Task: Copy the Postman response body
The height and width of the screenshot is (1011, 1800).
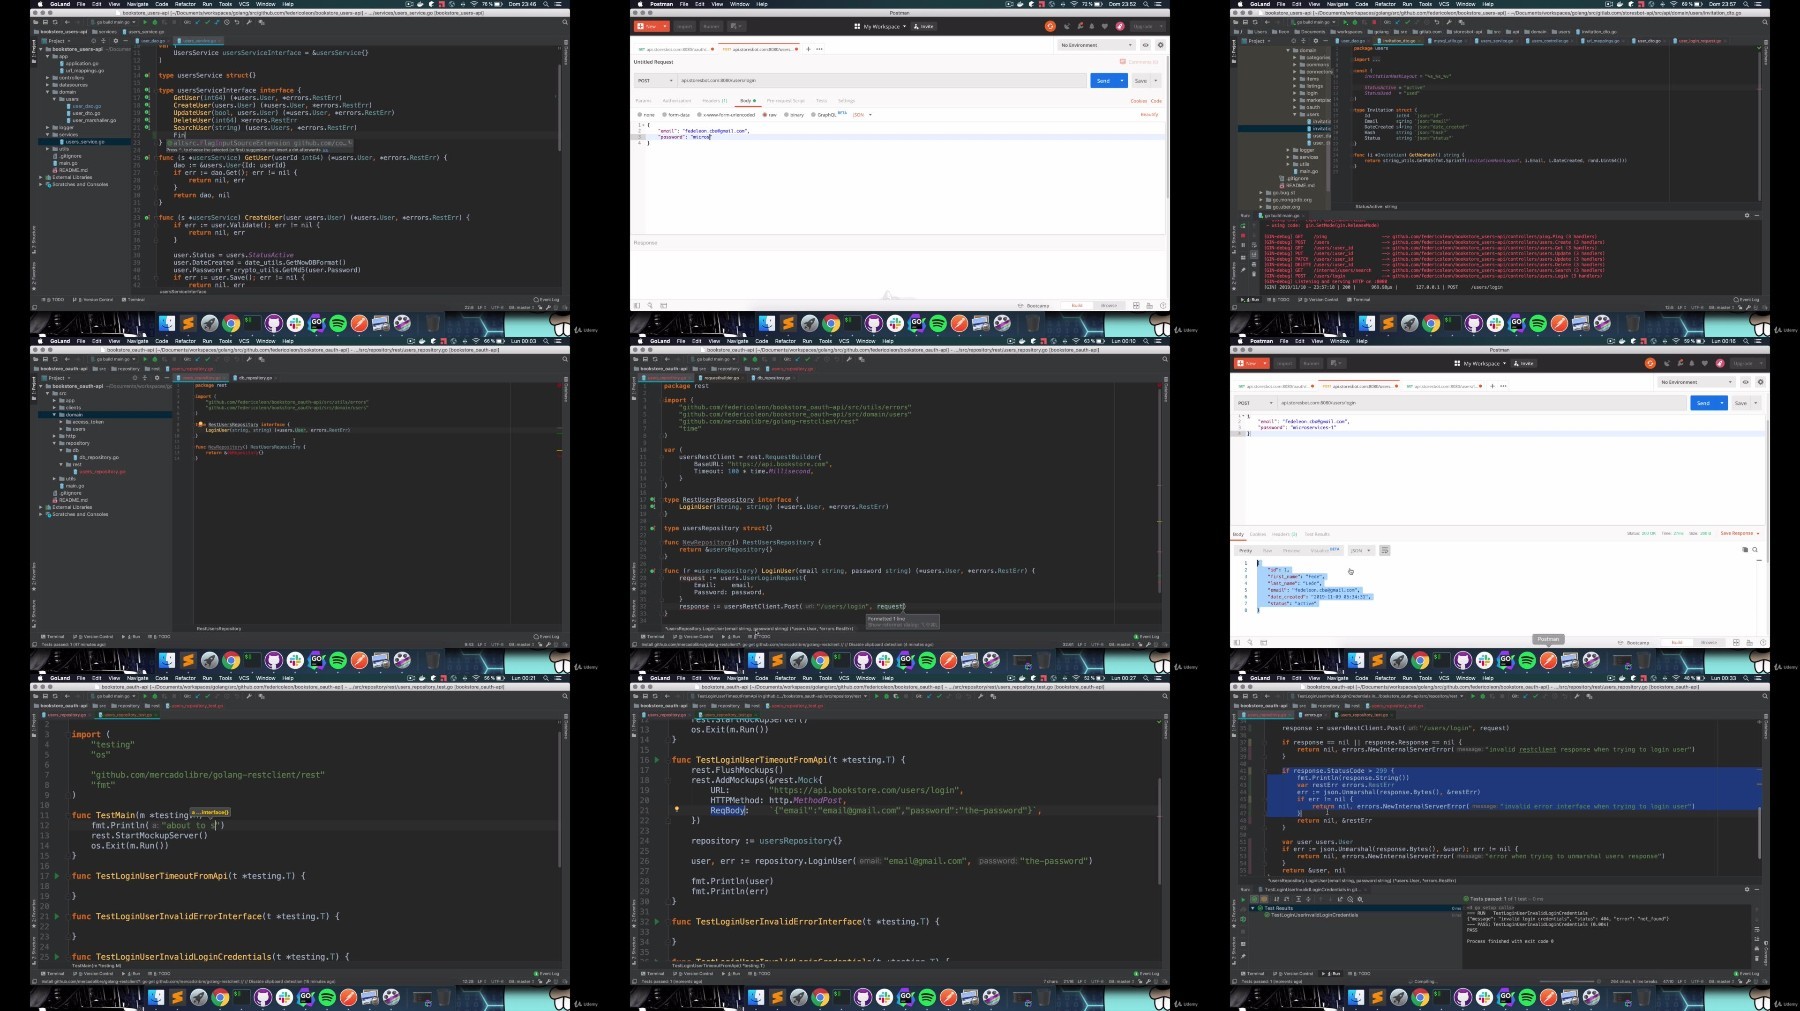Action: click(1745, 549)
